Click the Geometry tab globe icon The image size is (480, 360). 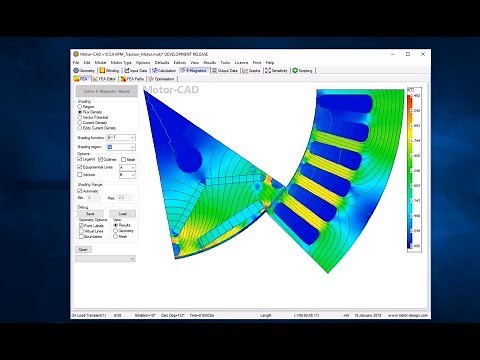click(x=76, y=71)
